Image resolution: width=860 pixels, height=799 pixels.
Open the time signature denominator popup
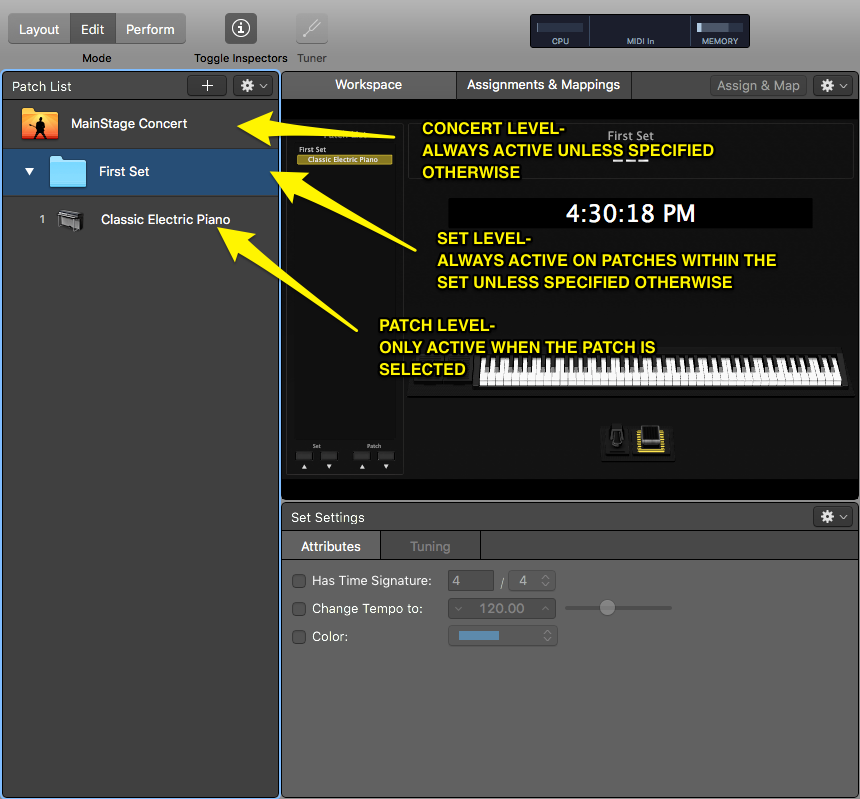point(532,581)
